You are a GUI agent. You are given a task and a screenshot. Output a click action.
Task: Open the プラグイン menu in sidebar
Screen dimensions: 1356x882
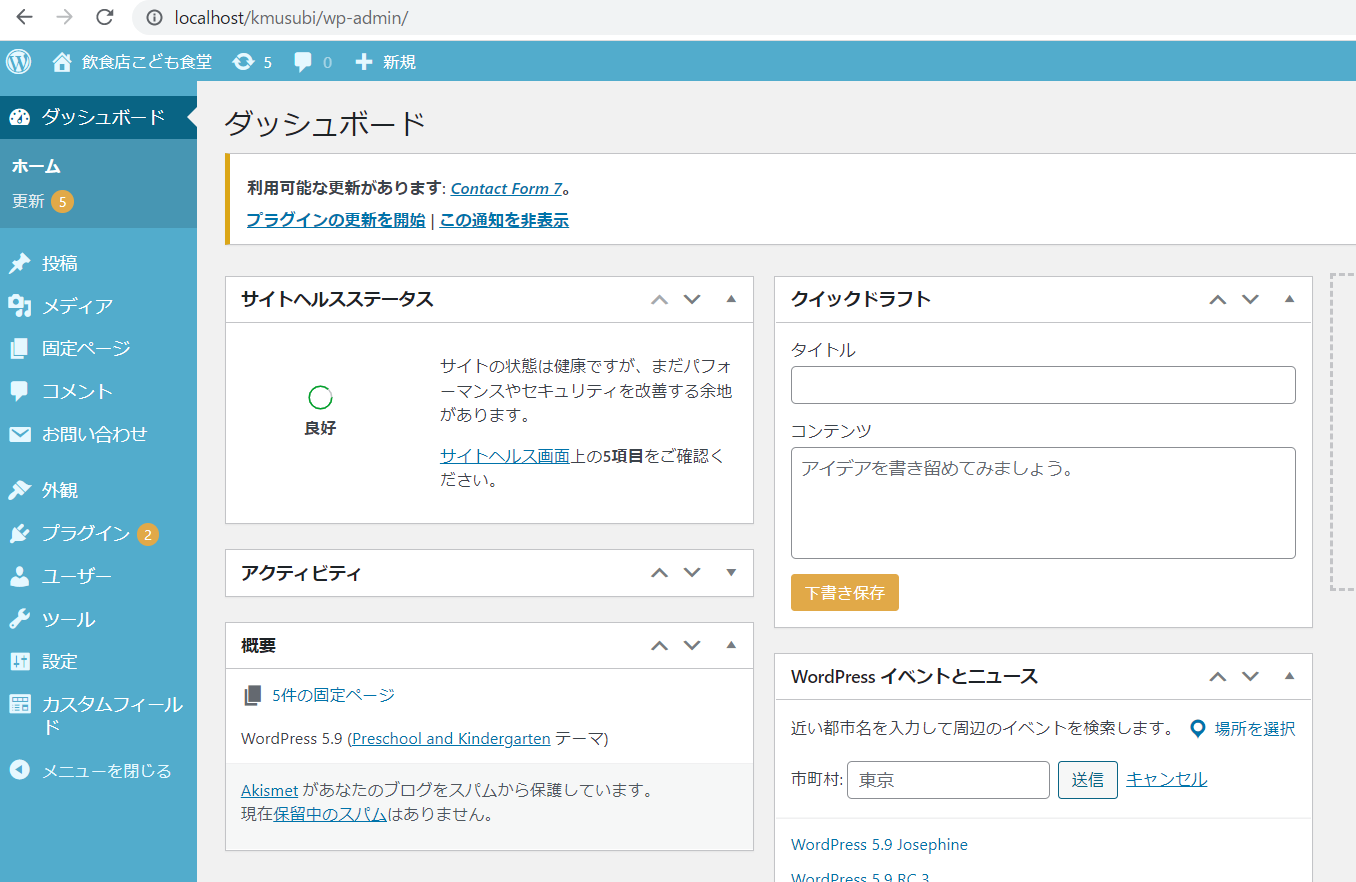point(85,533)
